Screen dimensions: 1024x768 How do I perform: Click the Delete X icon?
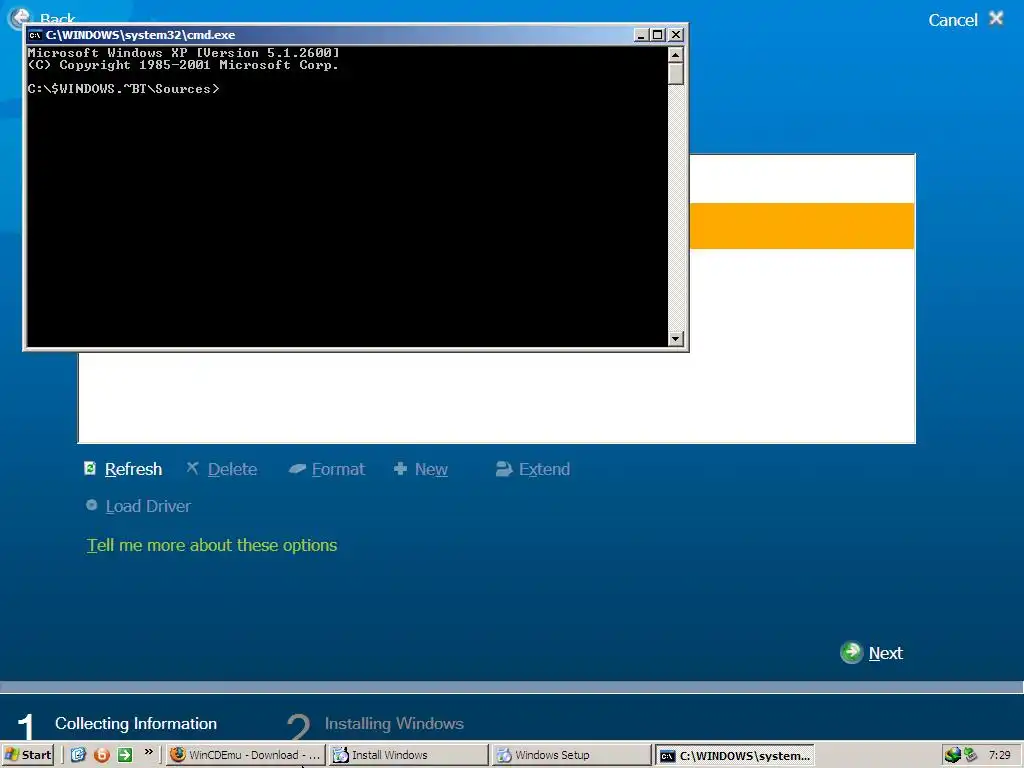[x=192, y=468]
